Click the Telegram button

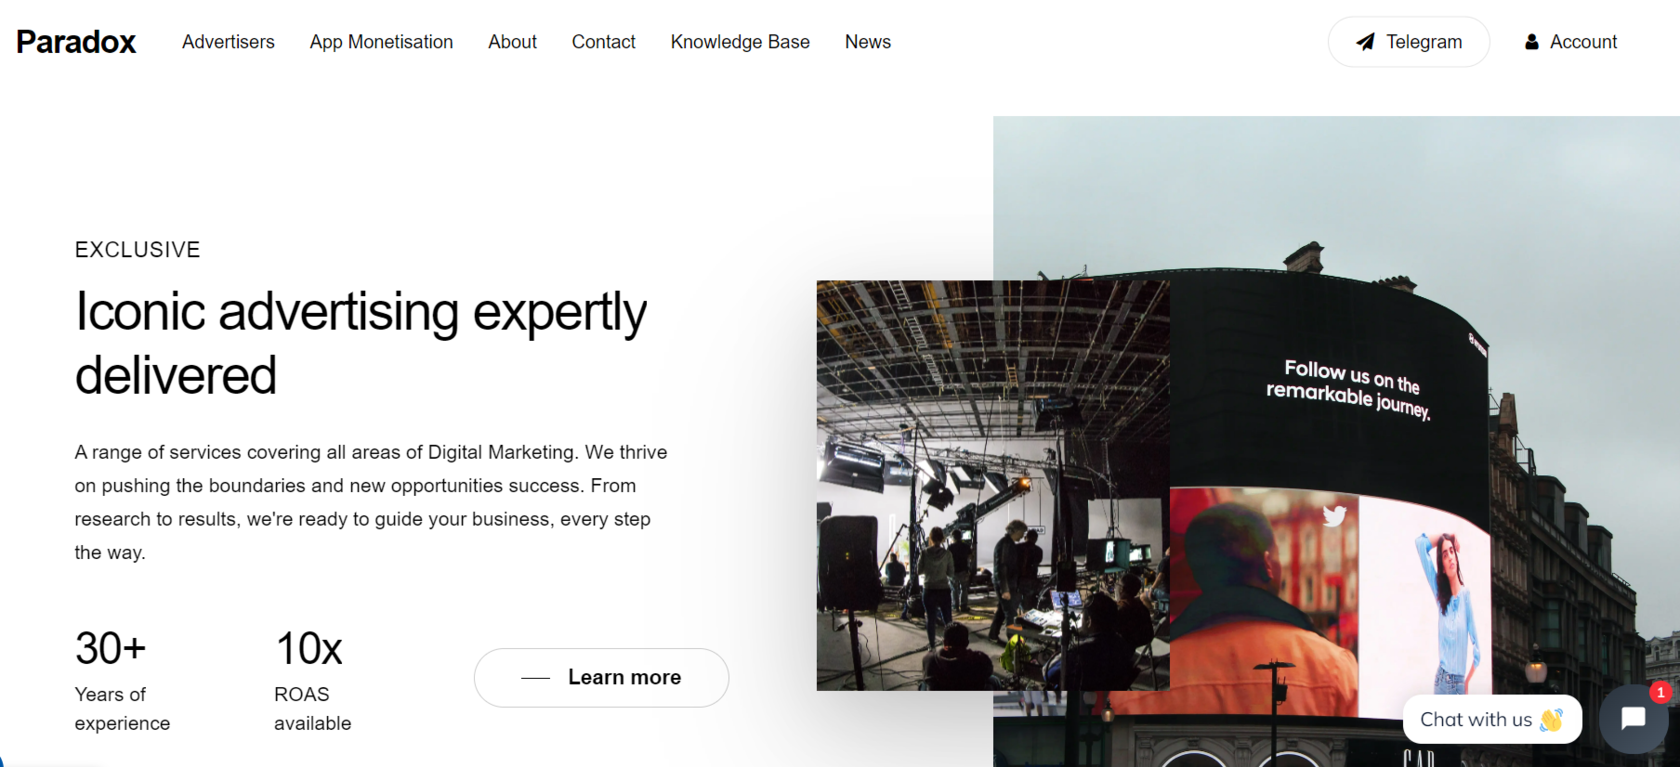click(1408, 42)
